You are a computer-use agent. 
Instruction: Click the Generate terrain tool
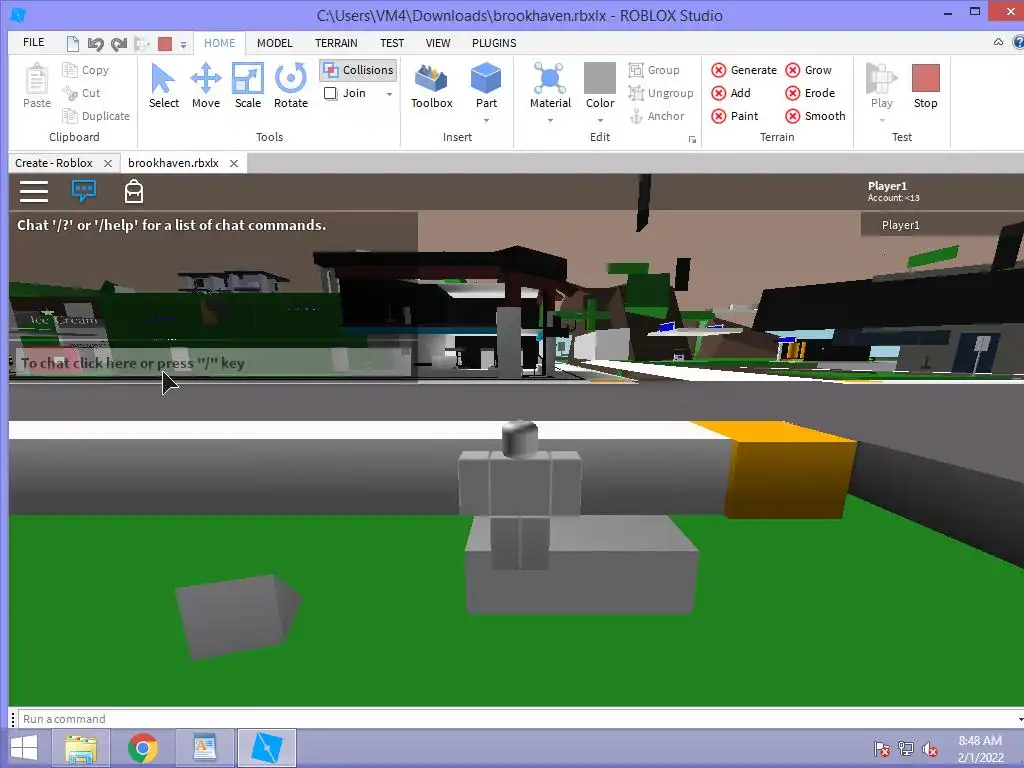744,70
